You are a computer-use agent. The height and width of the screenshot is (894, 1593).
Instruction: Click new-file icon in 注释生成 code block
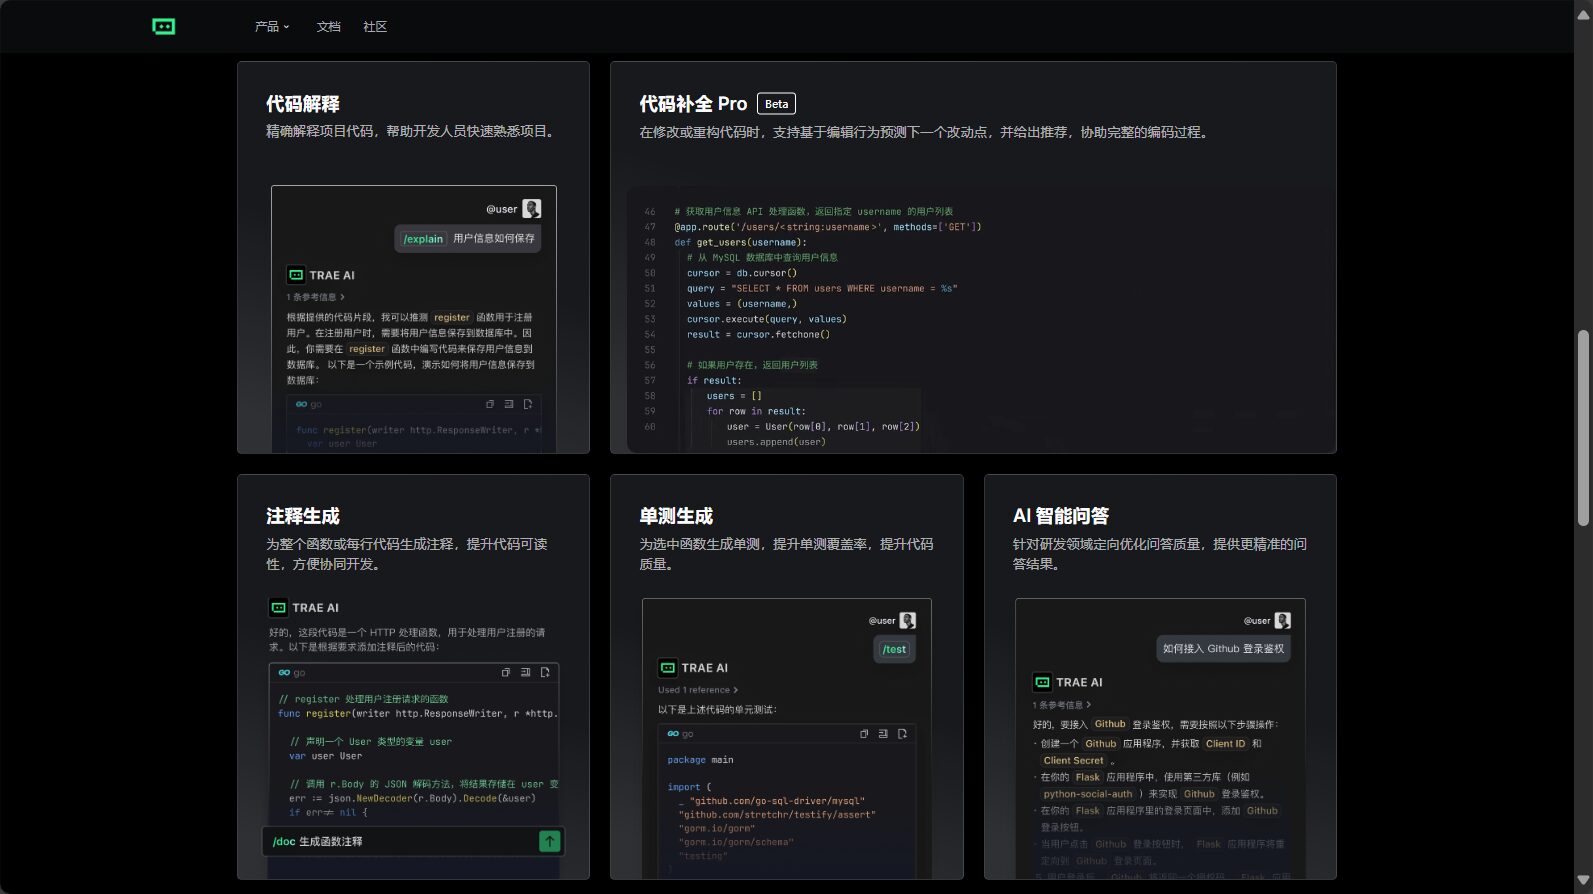tap(545, 673)
